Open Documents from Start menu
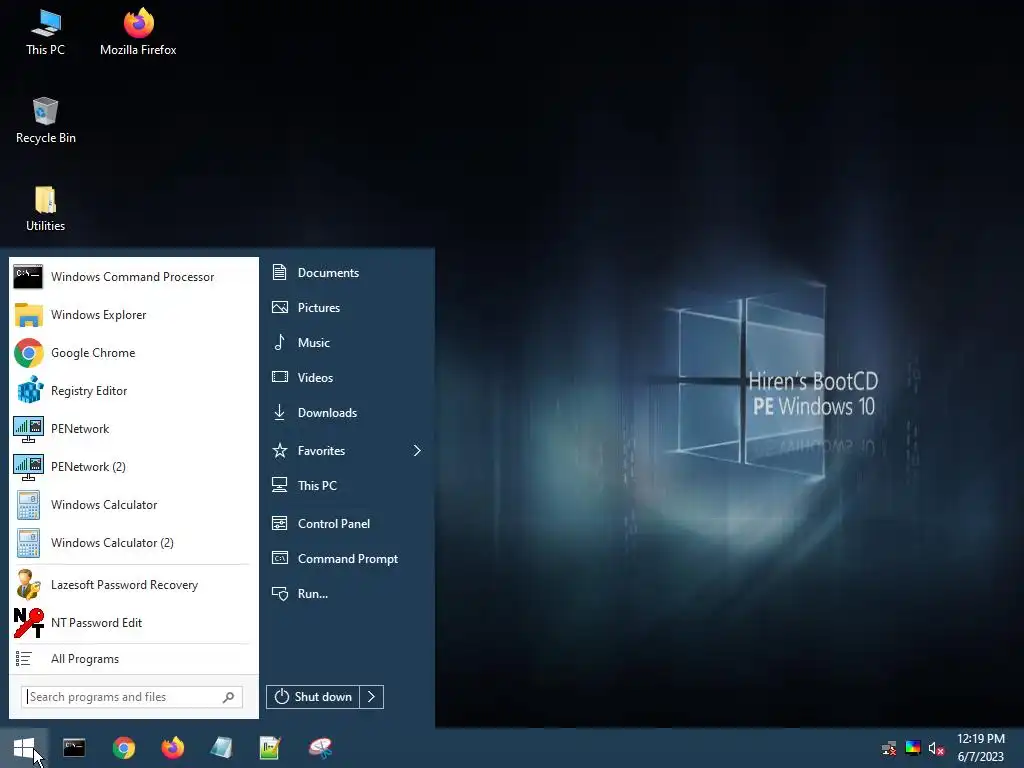This screenshot has width=1024, height=768. click(347, 272)
